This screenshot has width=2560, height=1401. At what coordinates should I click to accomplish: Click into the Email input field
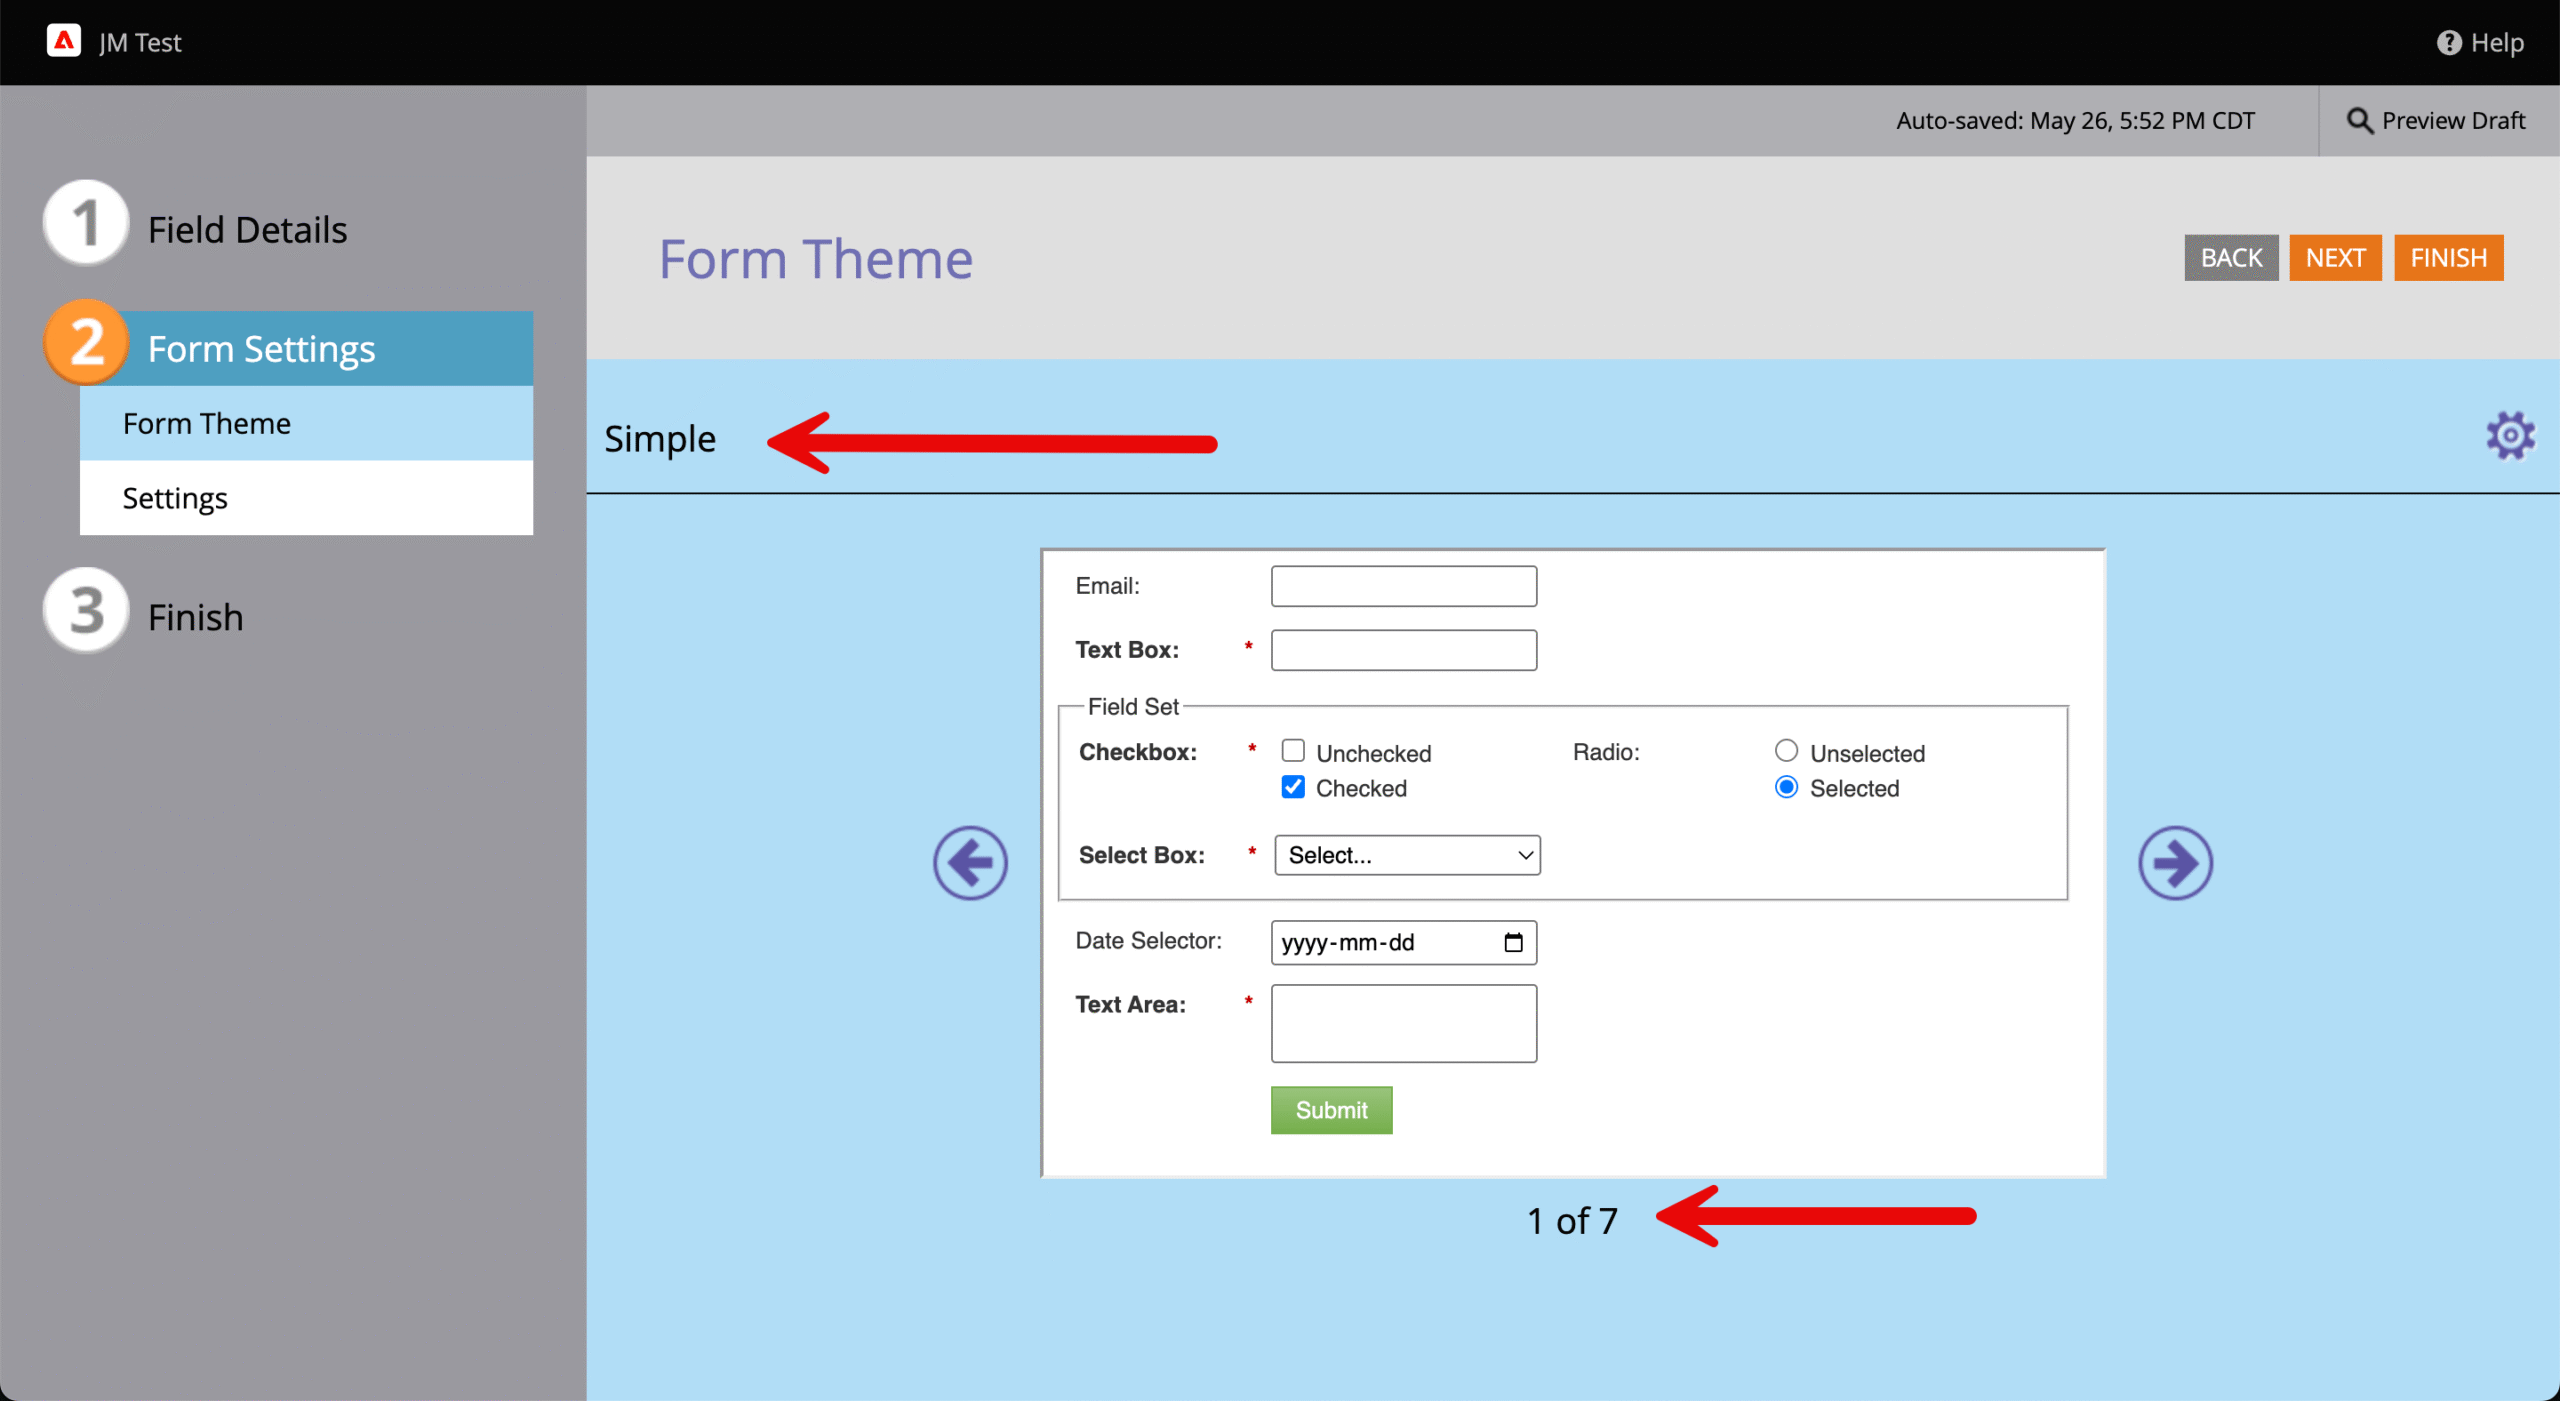[1403, 586]
